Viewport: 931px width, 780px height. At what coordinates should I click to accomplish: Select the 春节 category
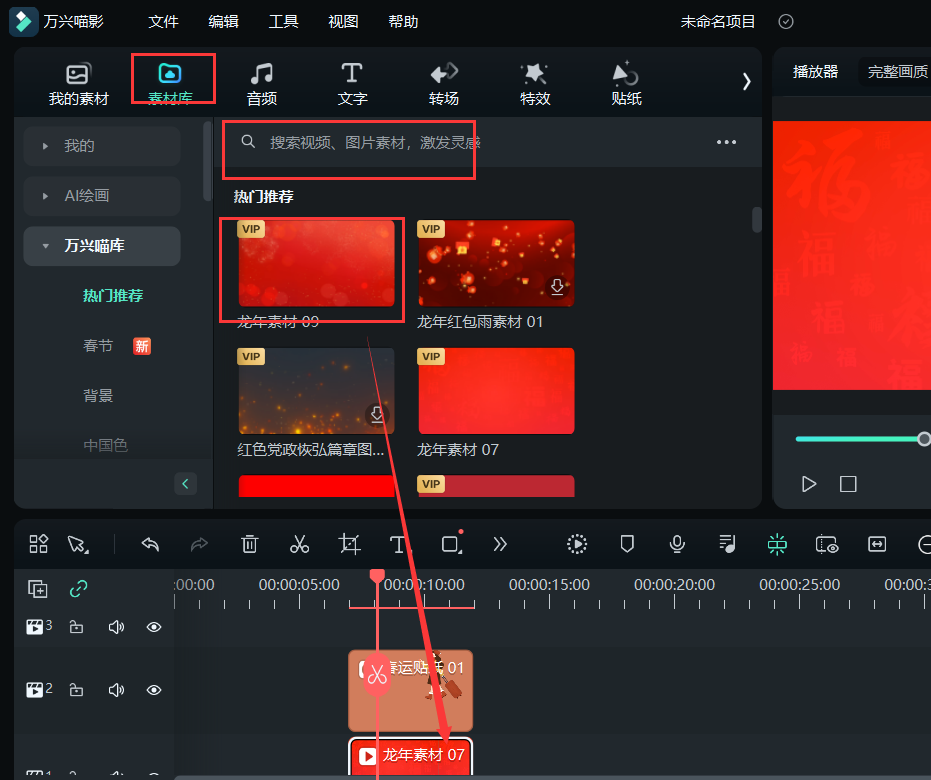coord(98,346)
